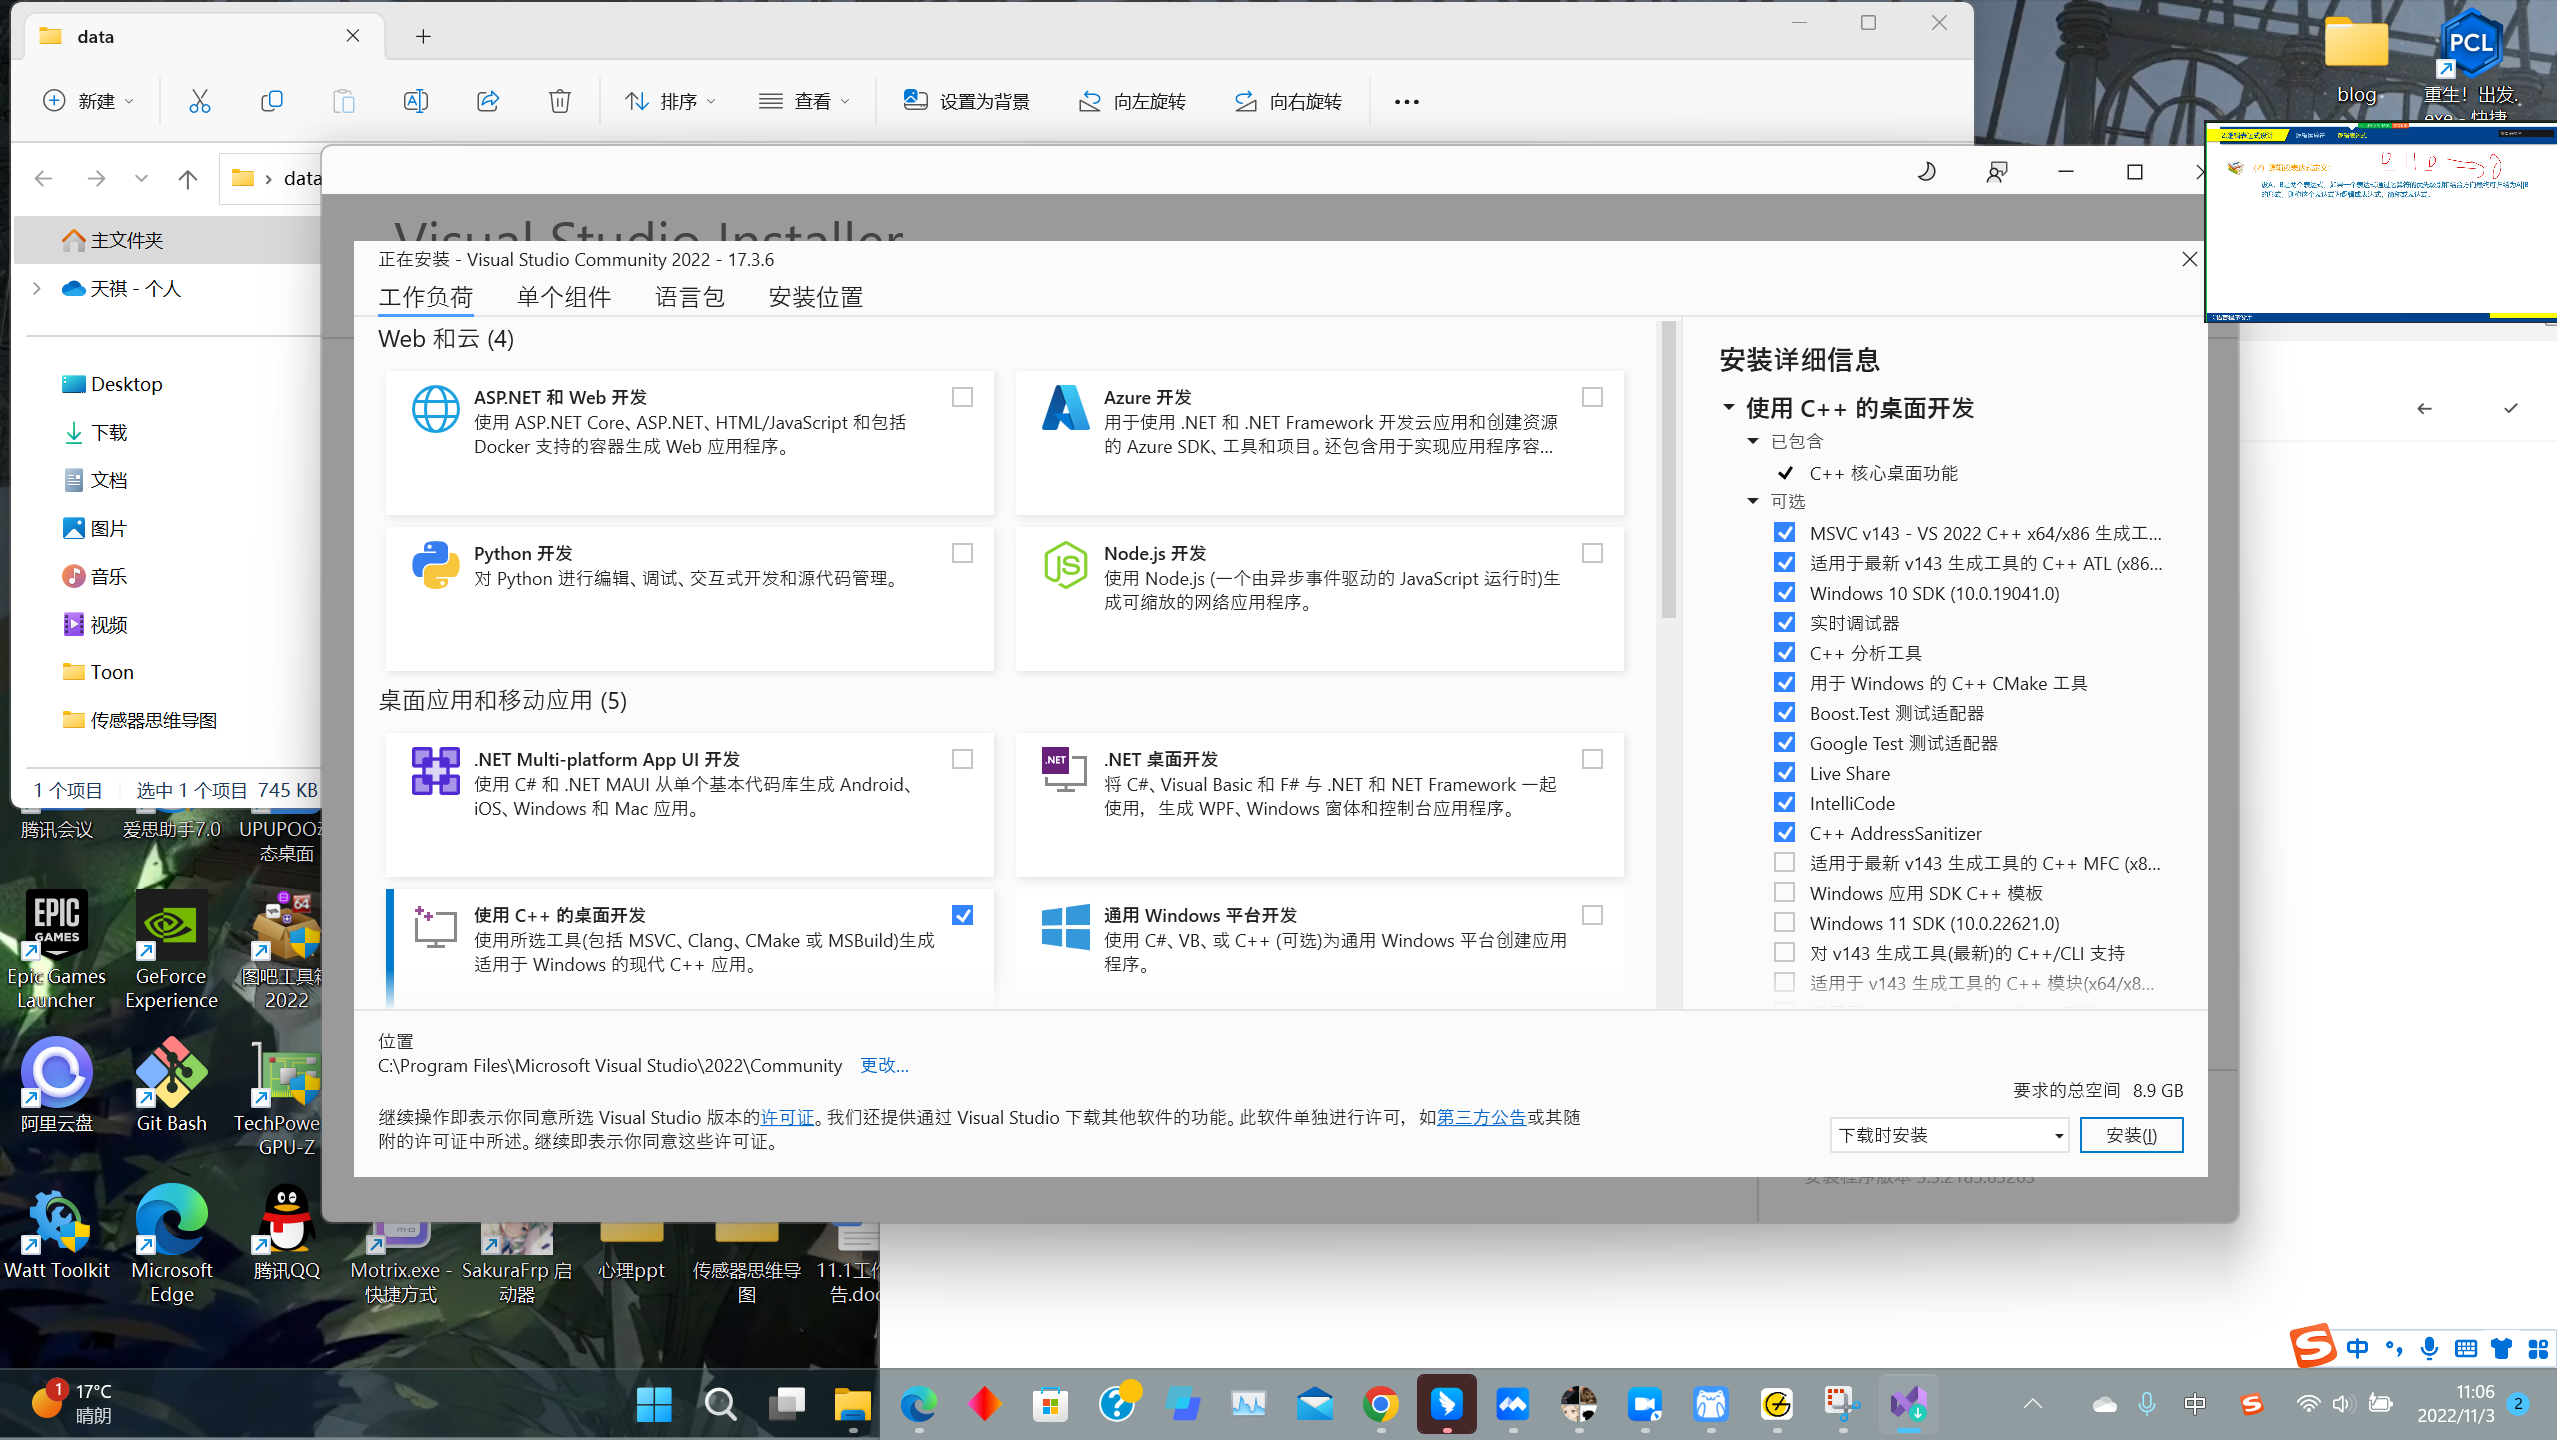Collapse the '可选' optional components node
This screenshot has height=1440, width=2557.
coord(1752,501)
